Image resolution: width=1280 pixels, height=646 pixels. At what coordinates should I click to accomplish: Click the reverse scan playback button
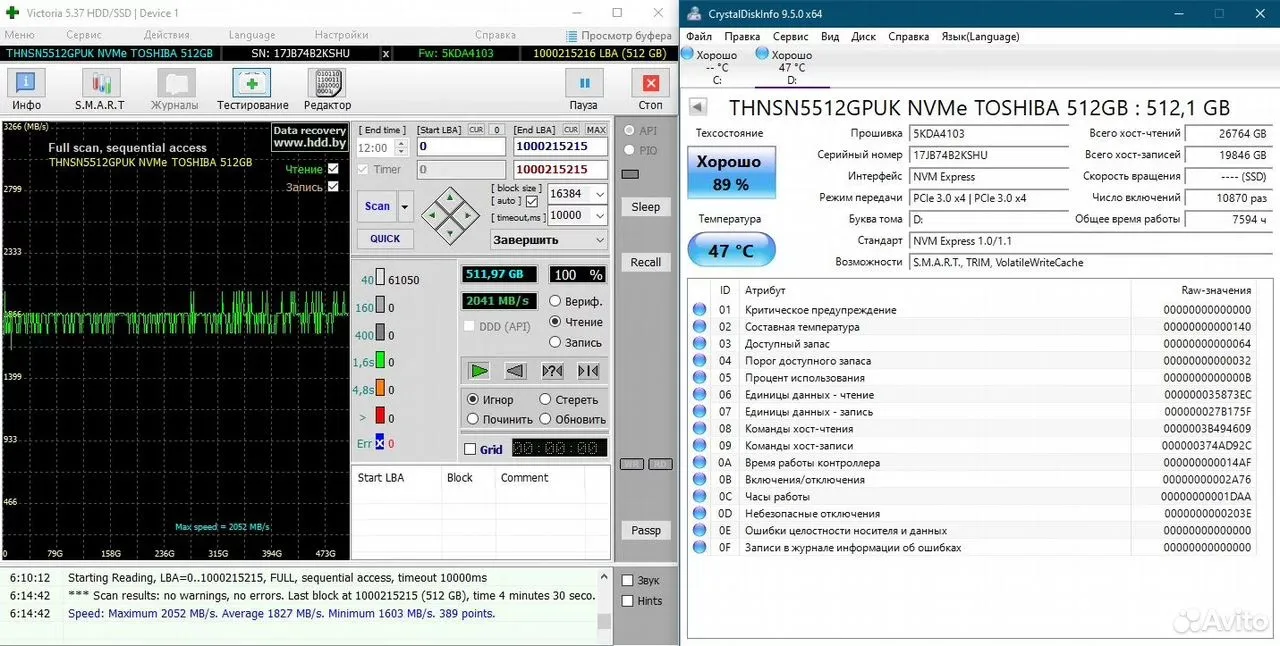click(515, 371)
